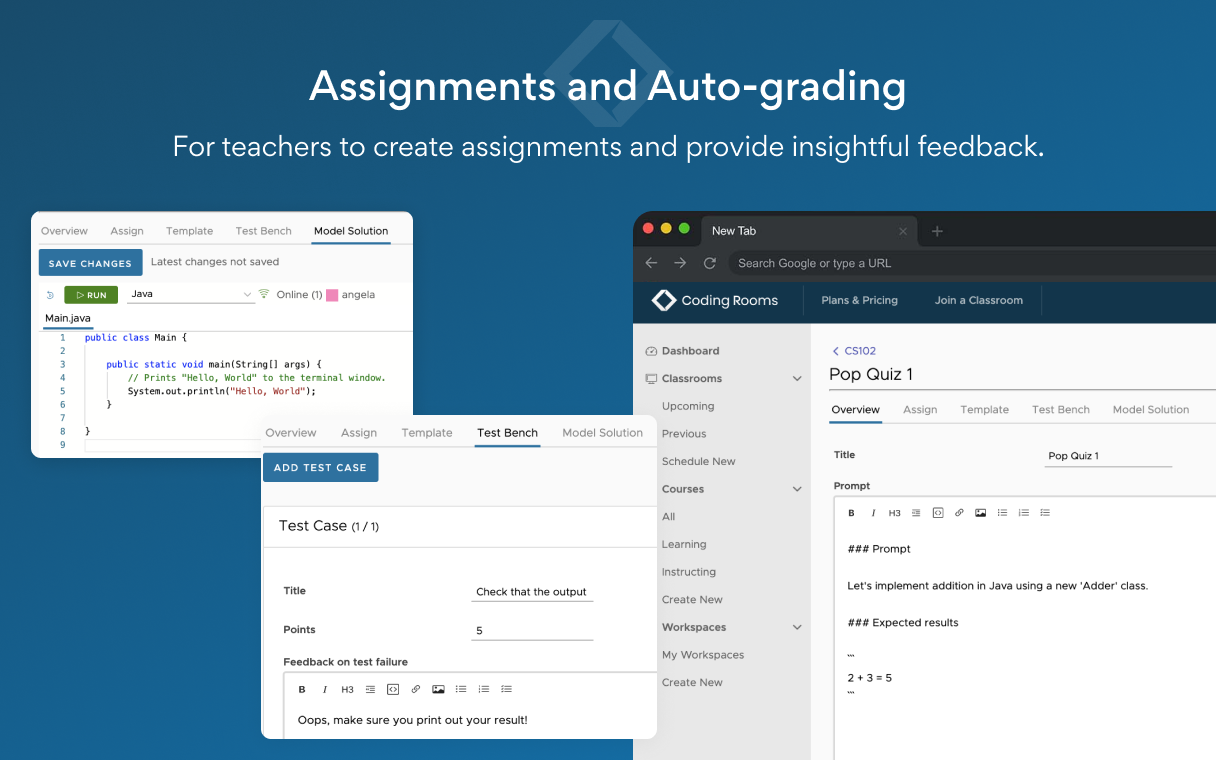Select Overview tab in Pop Quiz page
The image size is (1216, 760).
pos(856,410)
